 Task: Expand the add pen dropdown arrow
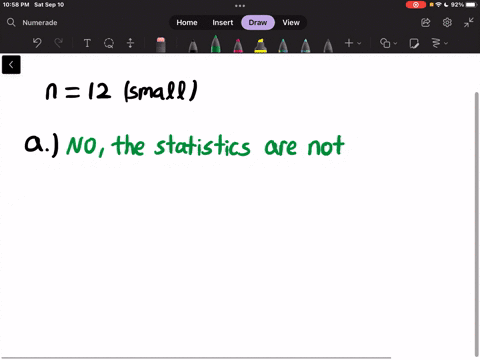359,43
